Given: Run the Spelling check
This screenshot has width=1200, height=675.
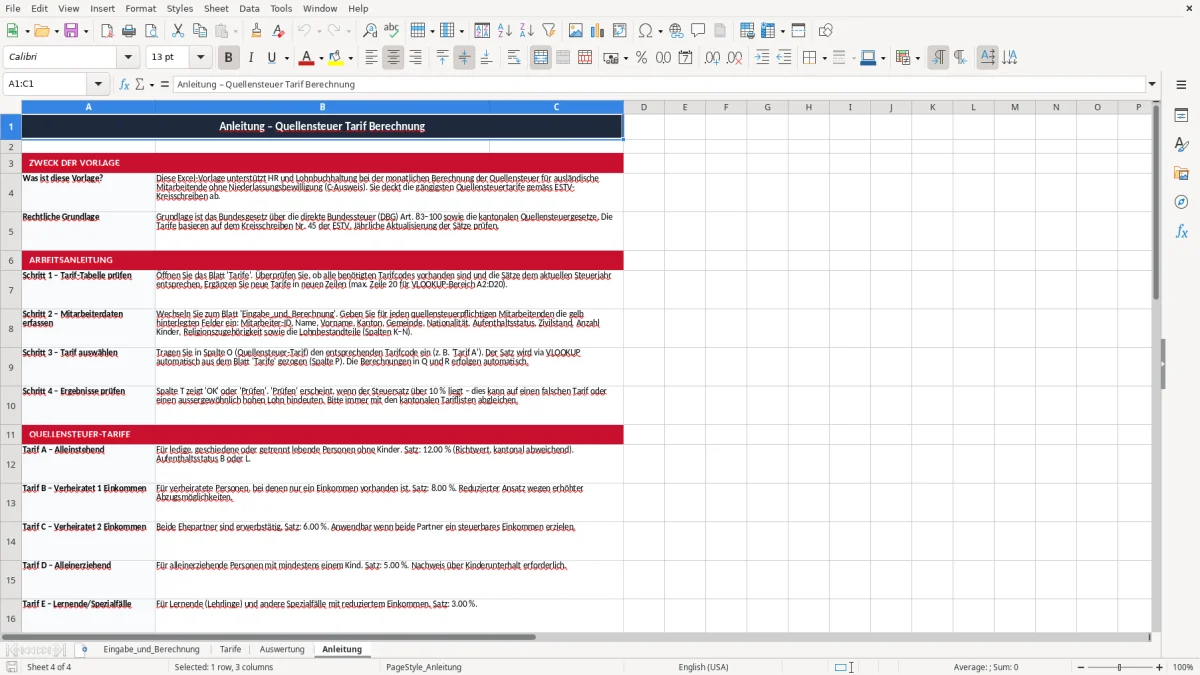Looking at the screenshot, I should point(392,31).
